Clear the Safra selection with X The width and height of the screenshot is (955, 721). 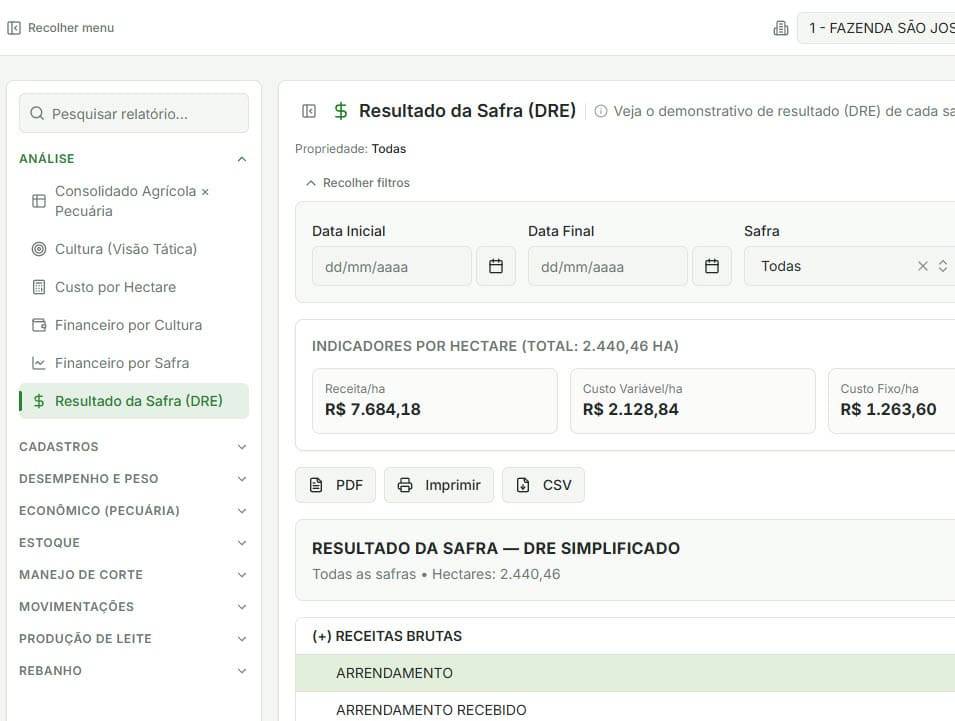tap(923, 266)
